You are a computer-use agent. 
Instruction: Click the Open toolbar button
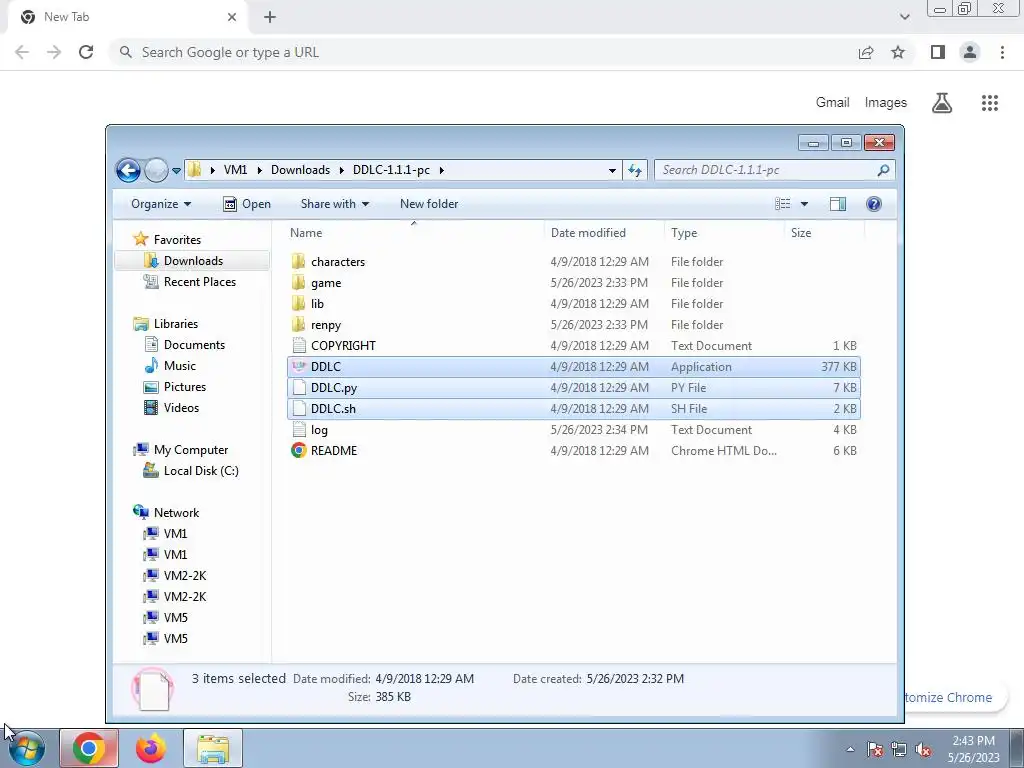(x=247, y=204)
